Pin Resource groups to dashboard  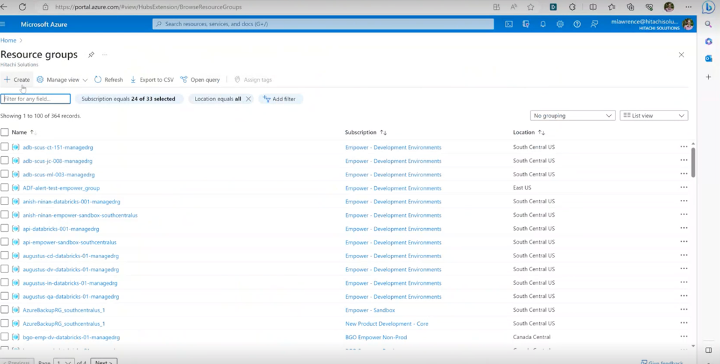click(91, 55)
